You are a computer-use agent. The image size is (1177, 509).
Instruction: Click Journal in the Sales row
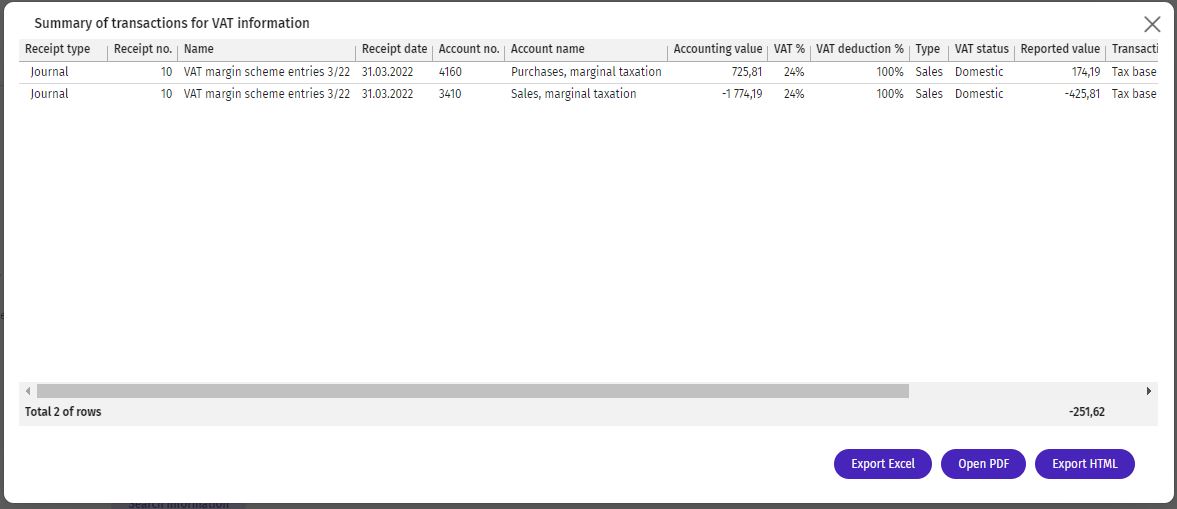pyautogui.click(x=50, y=94)
